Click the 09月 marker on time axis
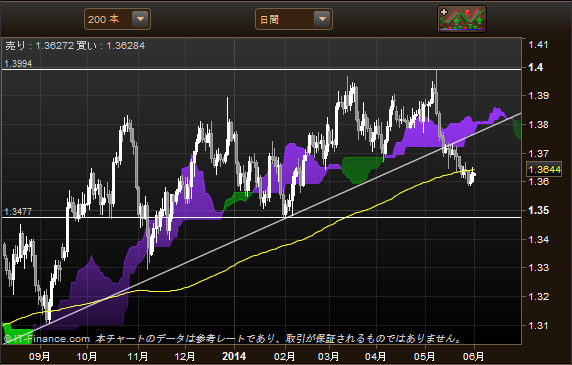This screenshot has height=365, width=572. point(39,356)
